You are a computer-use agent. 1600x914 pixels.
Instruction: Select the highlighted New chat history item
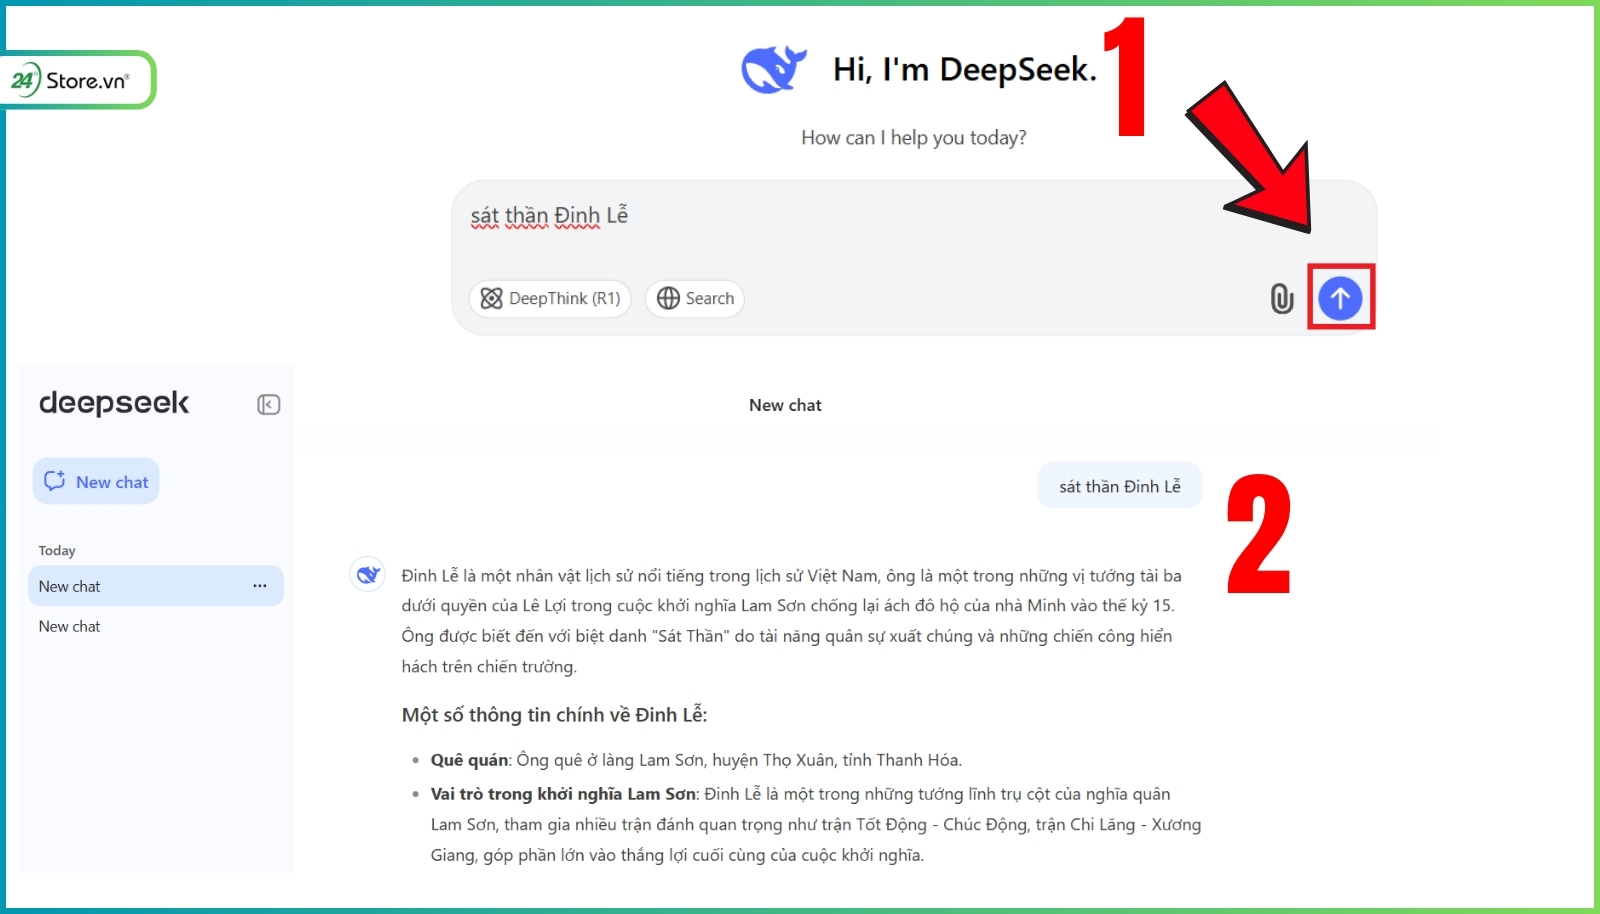click(130, 586)
